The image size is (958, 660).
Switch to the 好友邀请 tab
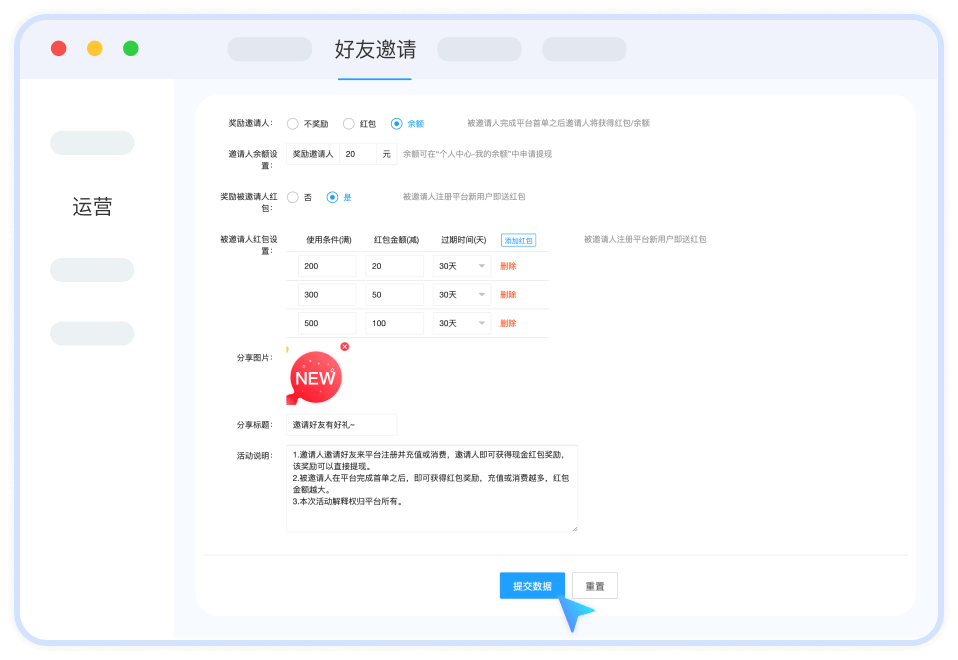click(x=375, y=50)
